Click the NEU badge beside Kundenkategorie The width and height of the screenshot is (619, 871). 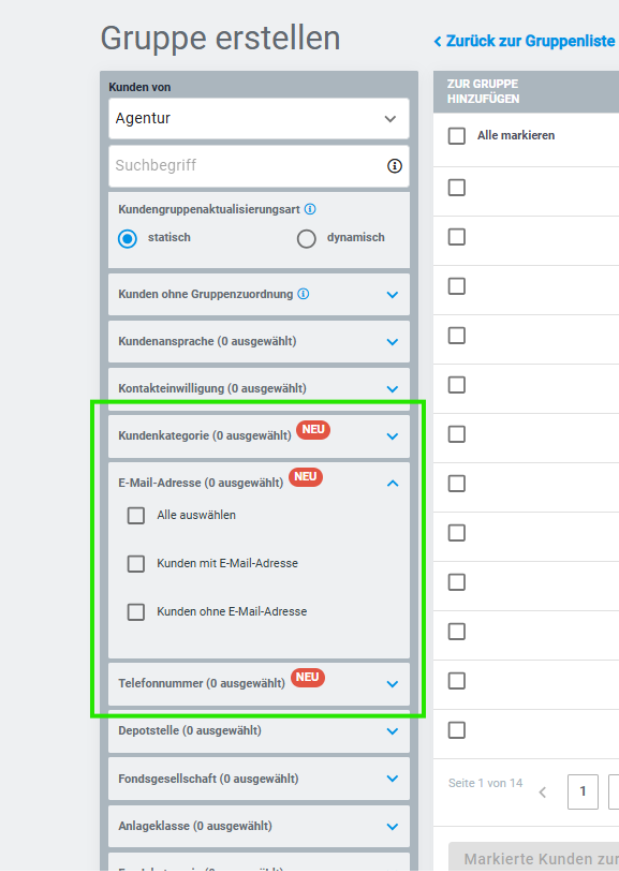click(x=312, y=431)
